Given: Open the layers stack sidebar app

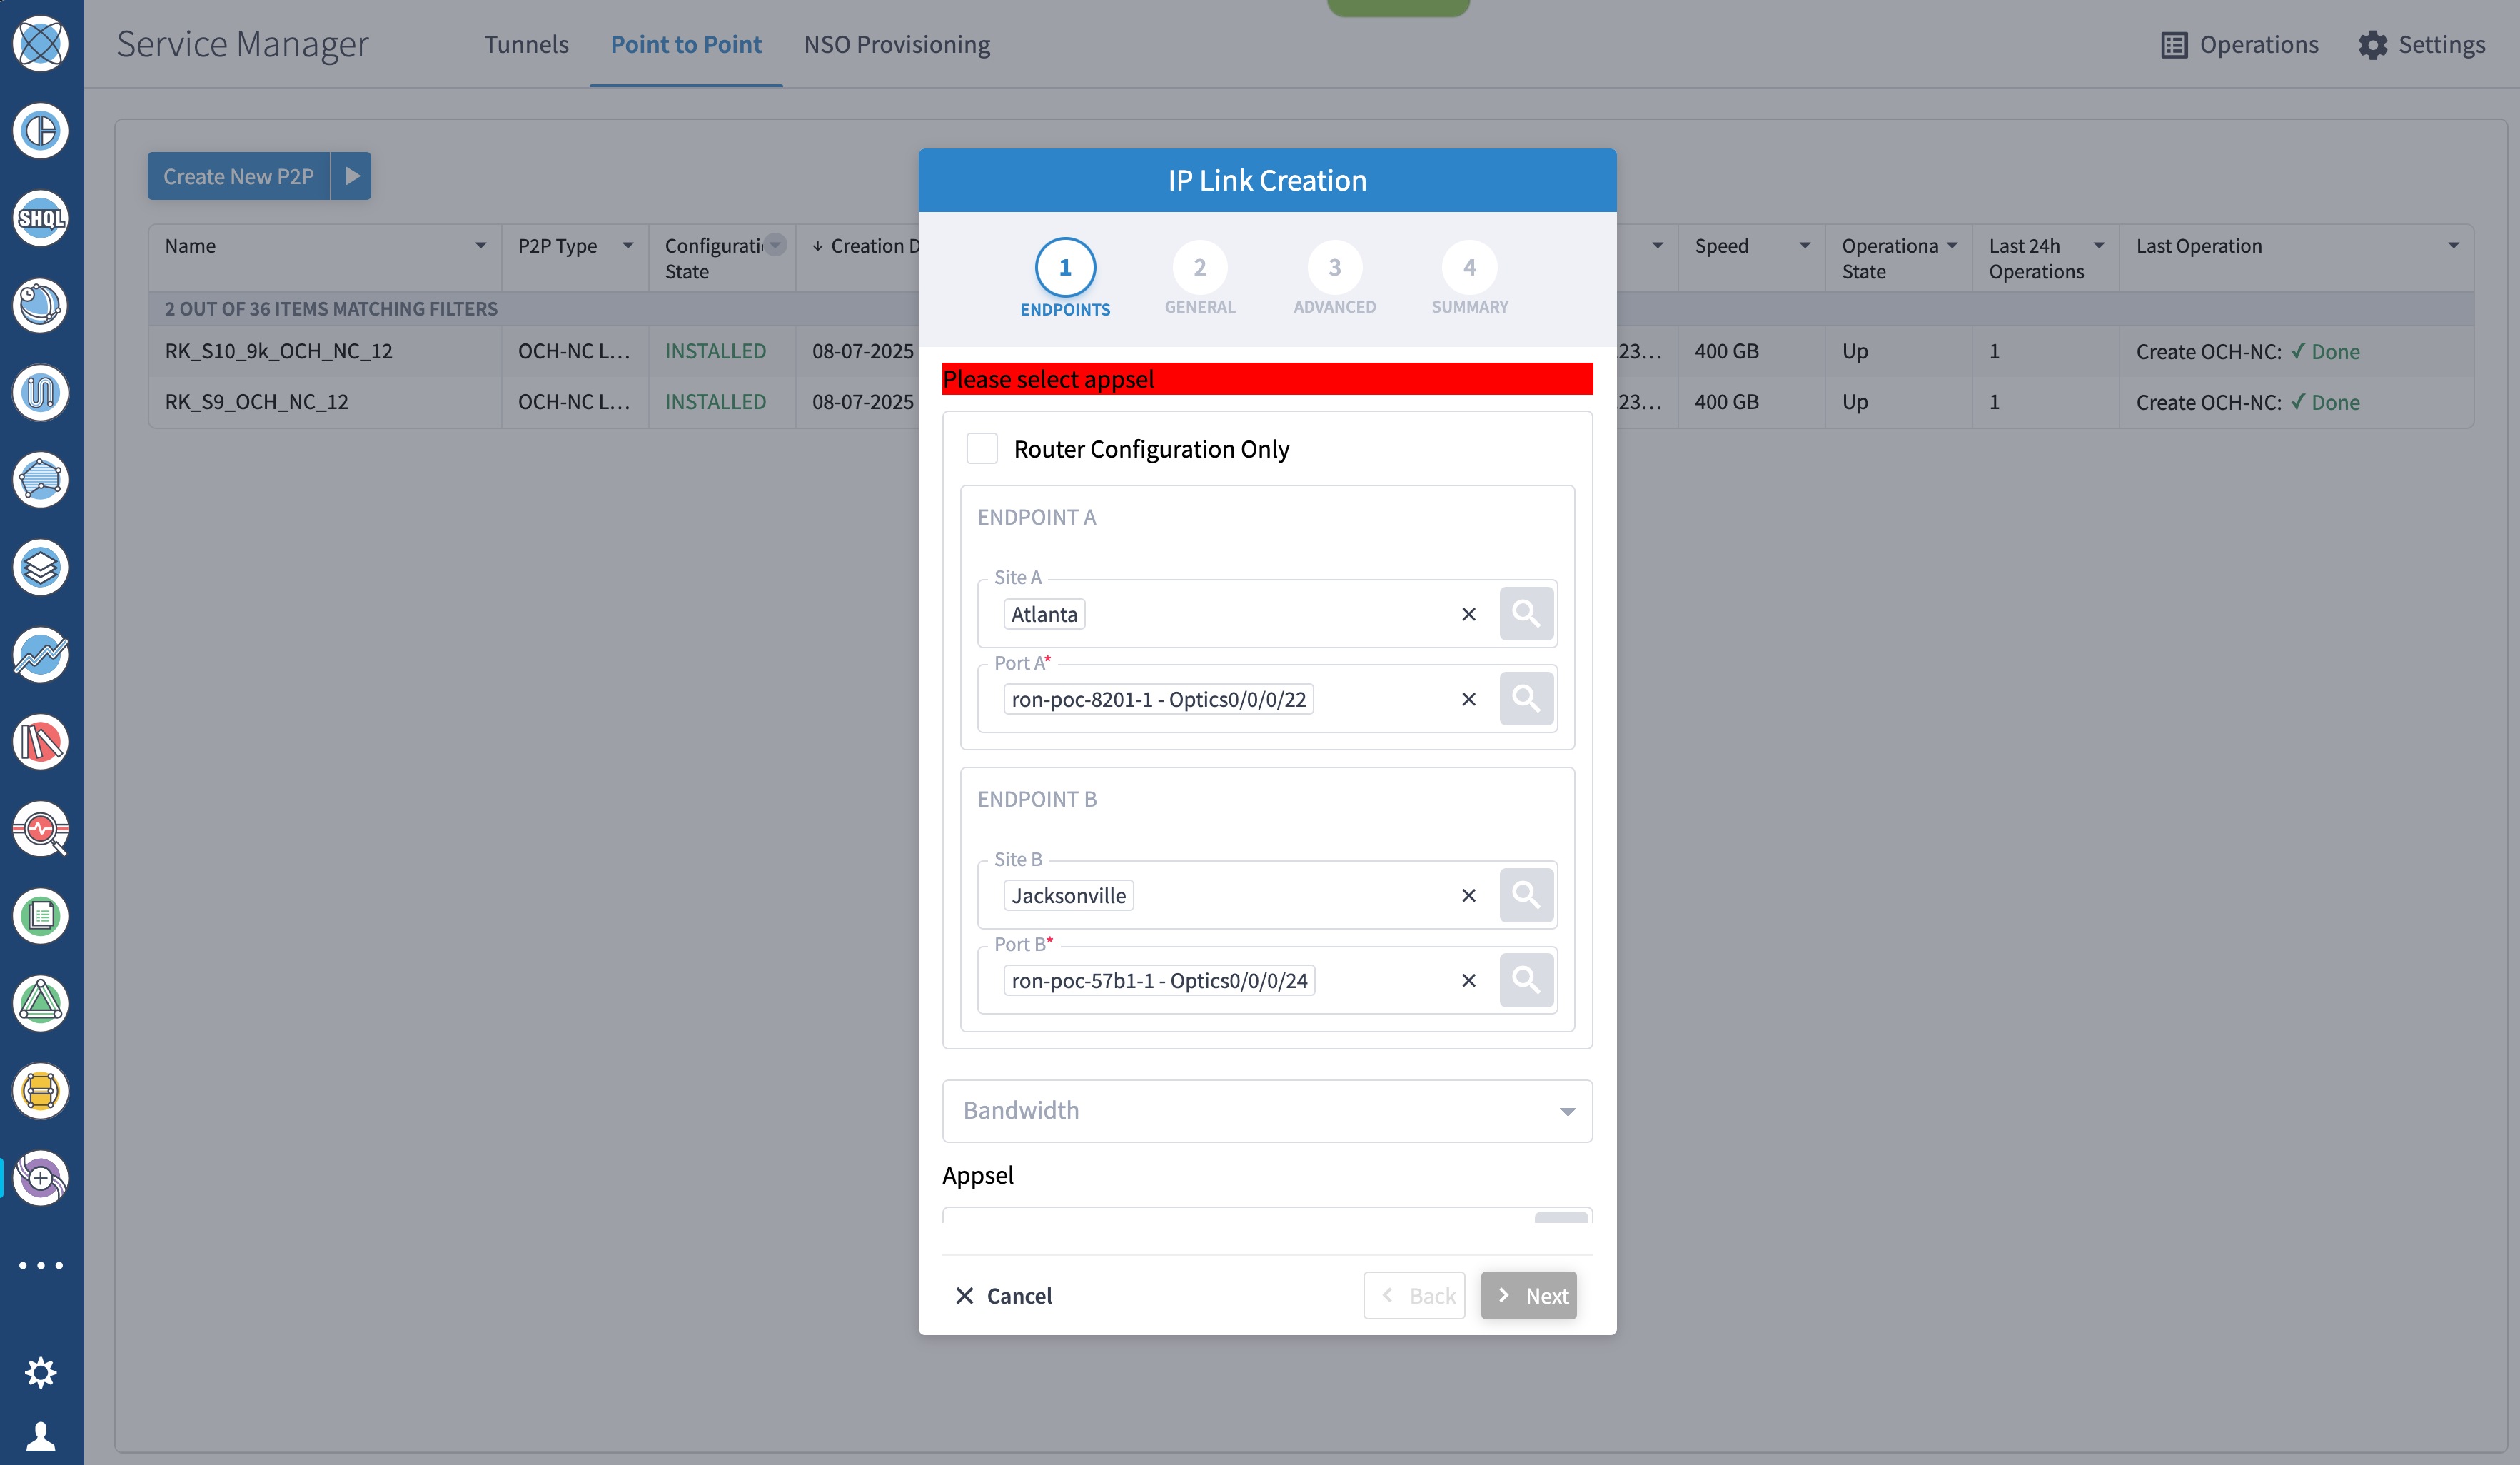Looking at the screenshot, I should tap(41, 567).
